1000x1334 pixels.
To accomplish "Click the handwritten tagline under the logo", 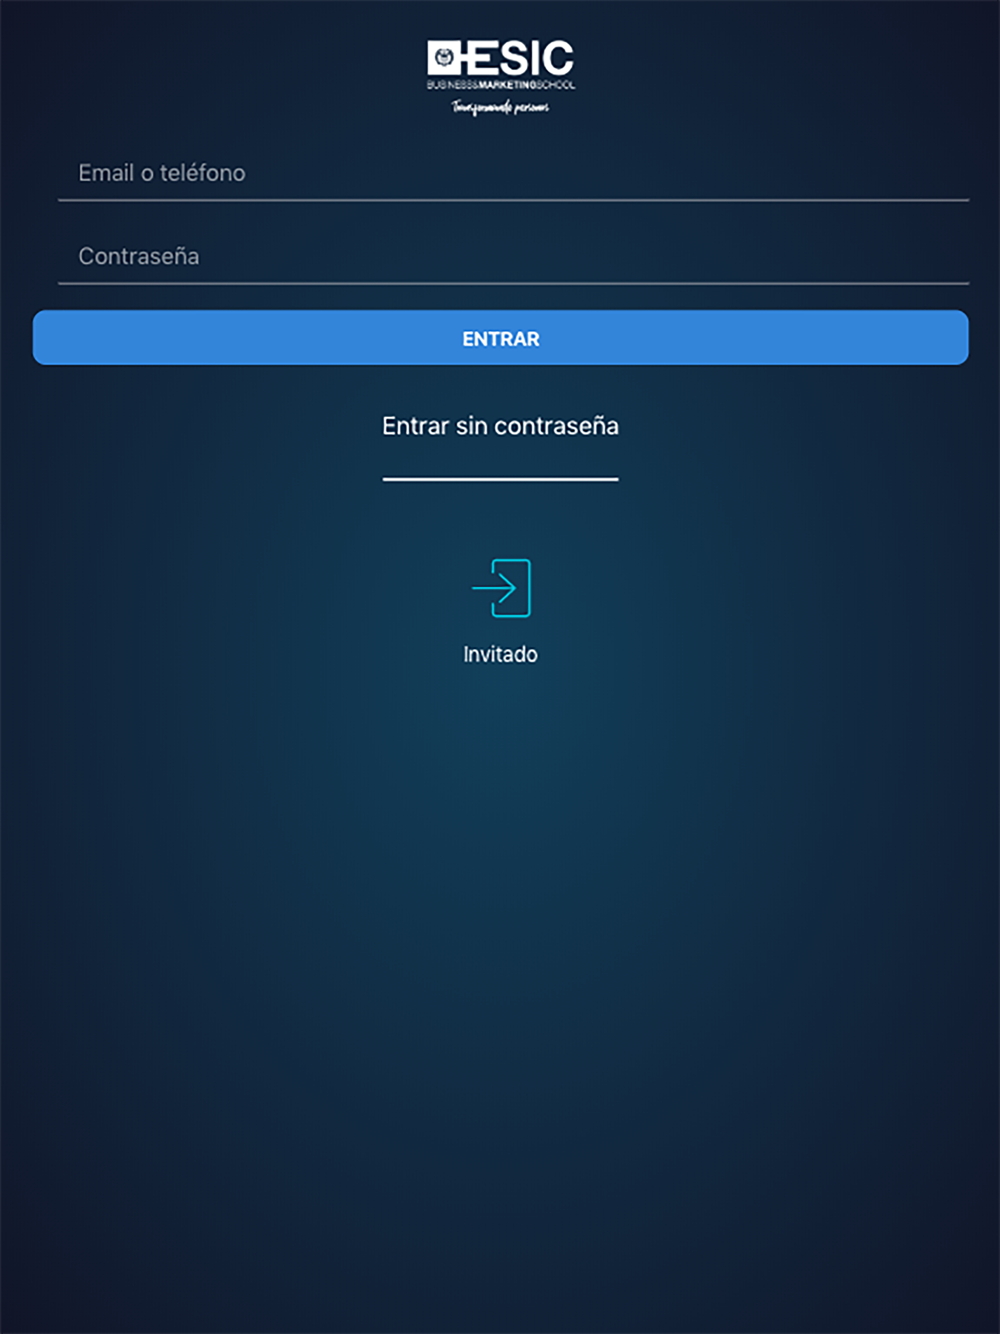I will [x=500, y=107].
